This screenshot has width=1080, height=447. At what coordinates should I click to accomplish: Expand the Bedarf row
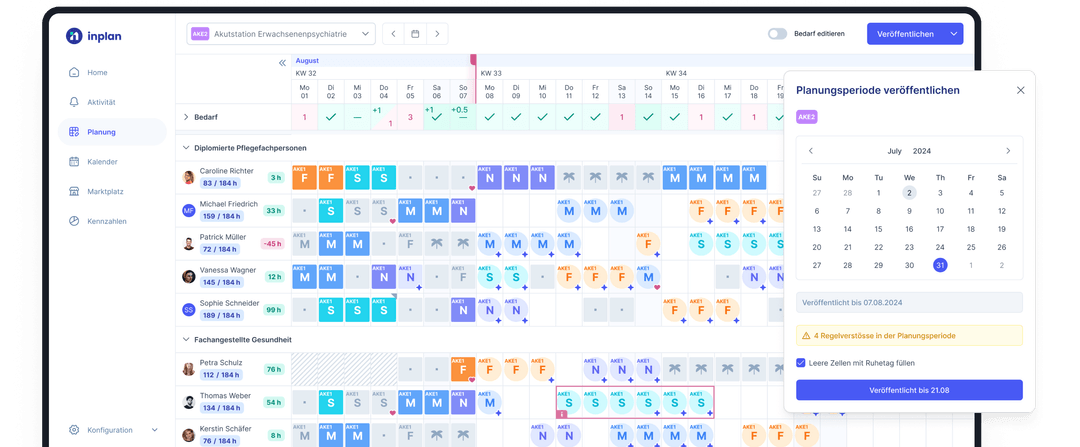[x=186, y=117]
